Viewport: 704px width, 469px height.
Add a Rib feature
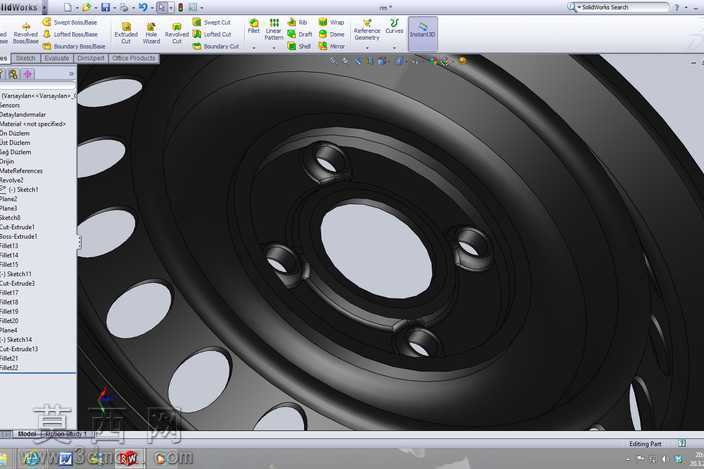pos(297,22)
